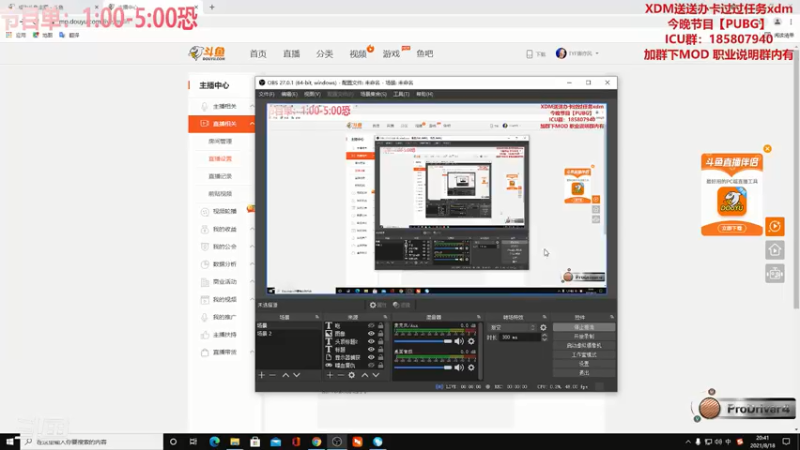
Task: Click the transition duration stepper arrows
Action: 544,337
